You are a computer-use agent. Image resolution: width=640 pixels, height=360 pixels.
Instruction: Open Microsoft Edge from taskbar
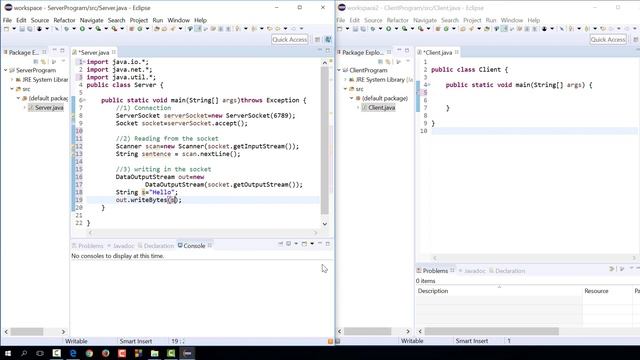(x=73, y=353)
